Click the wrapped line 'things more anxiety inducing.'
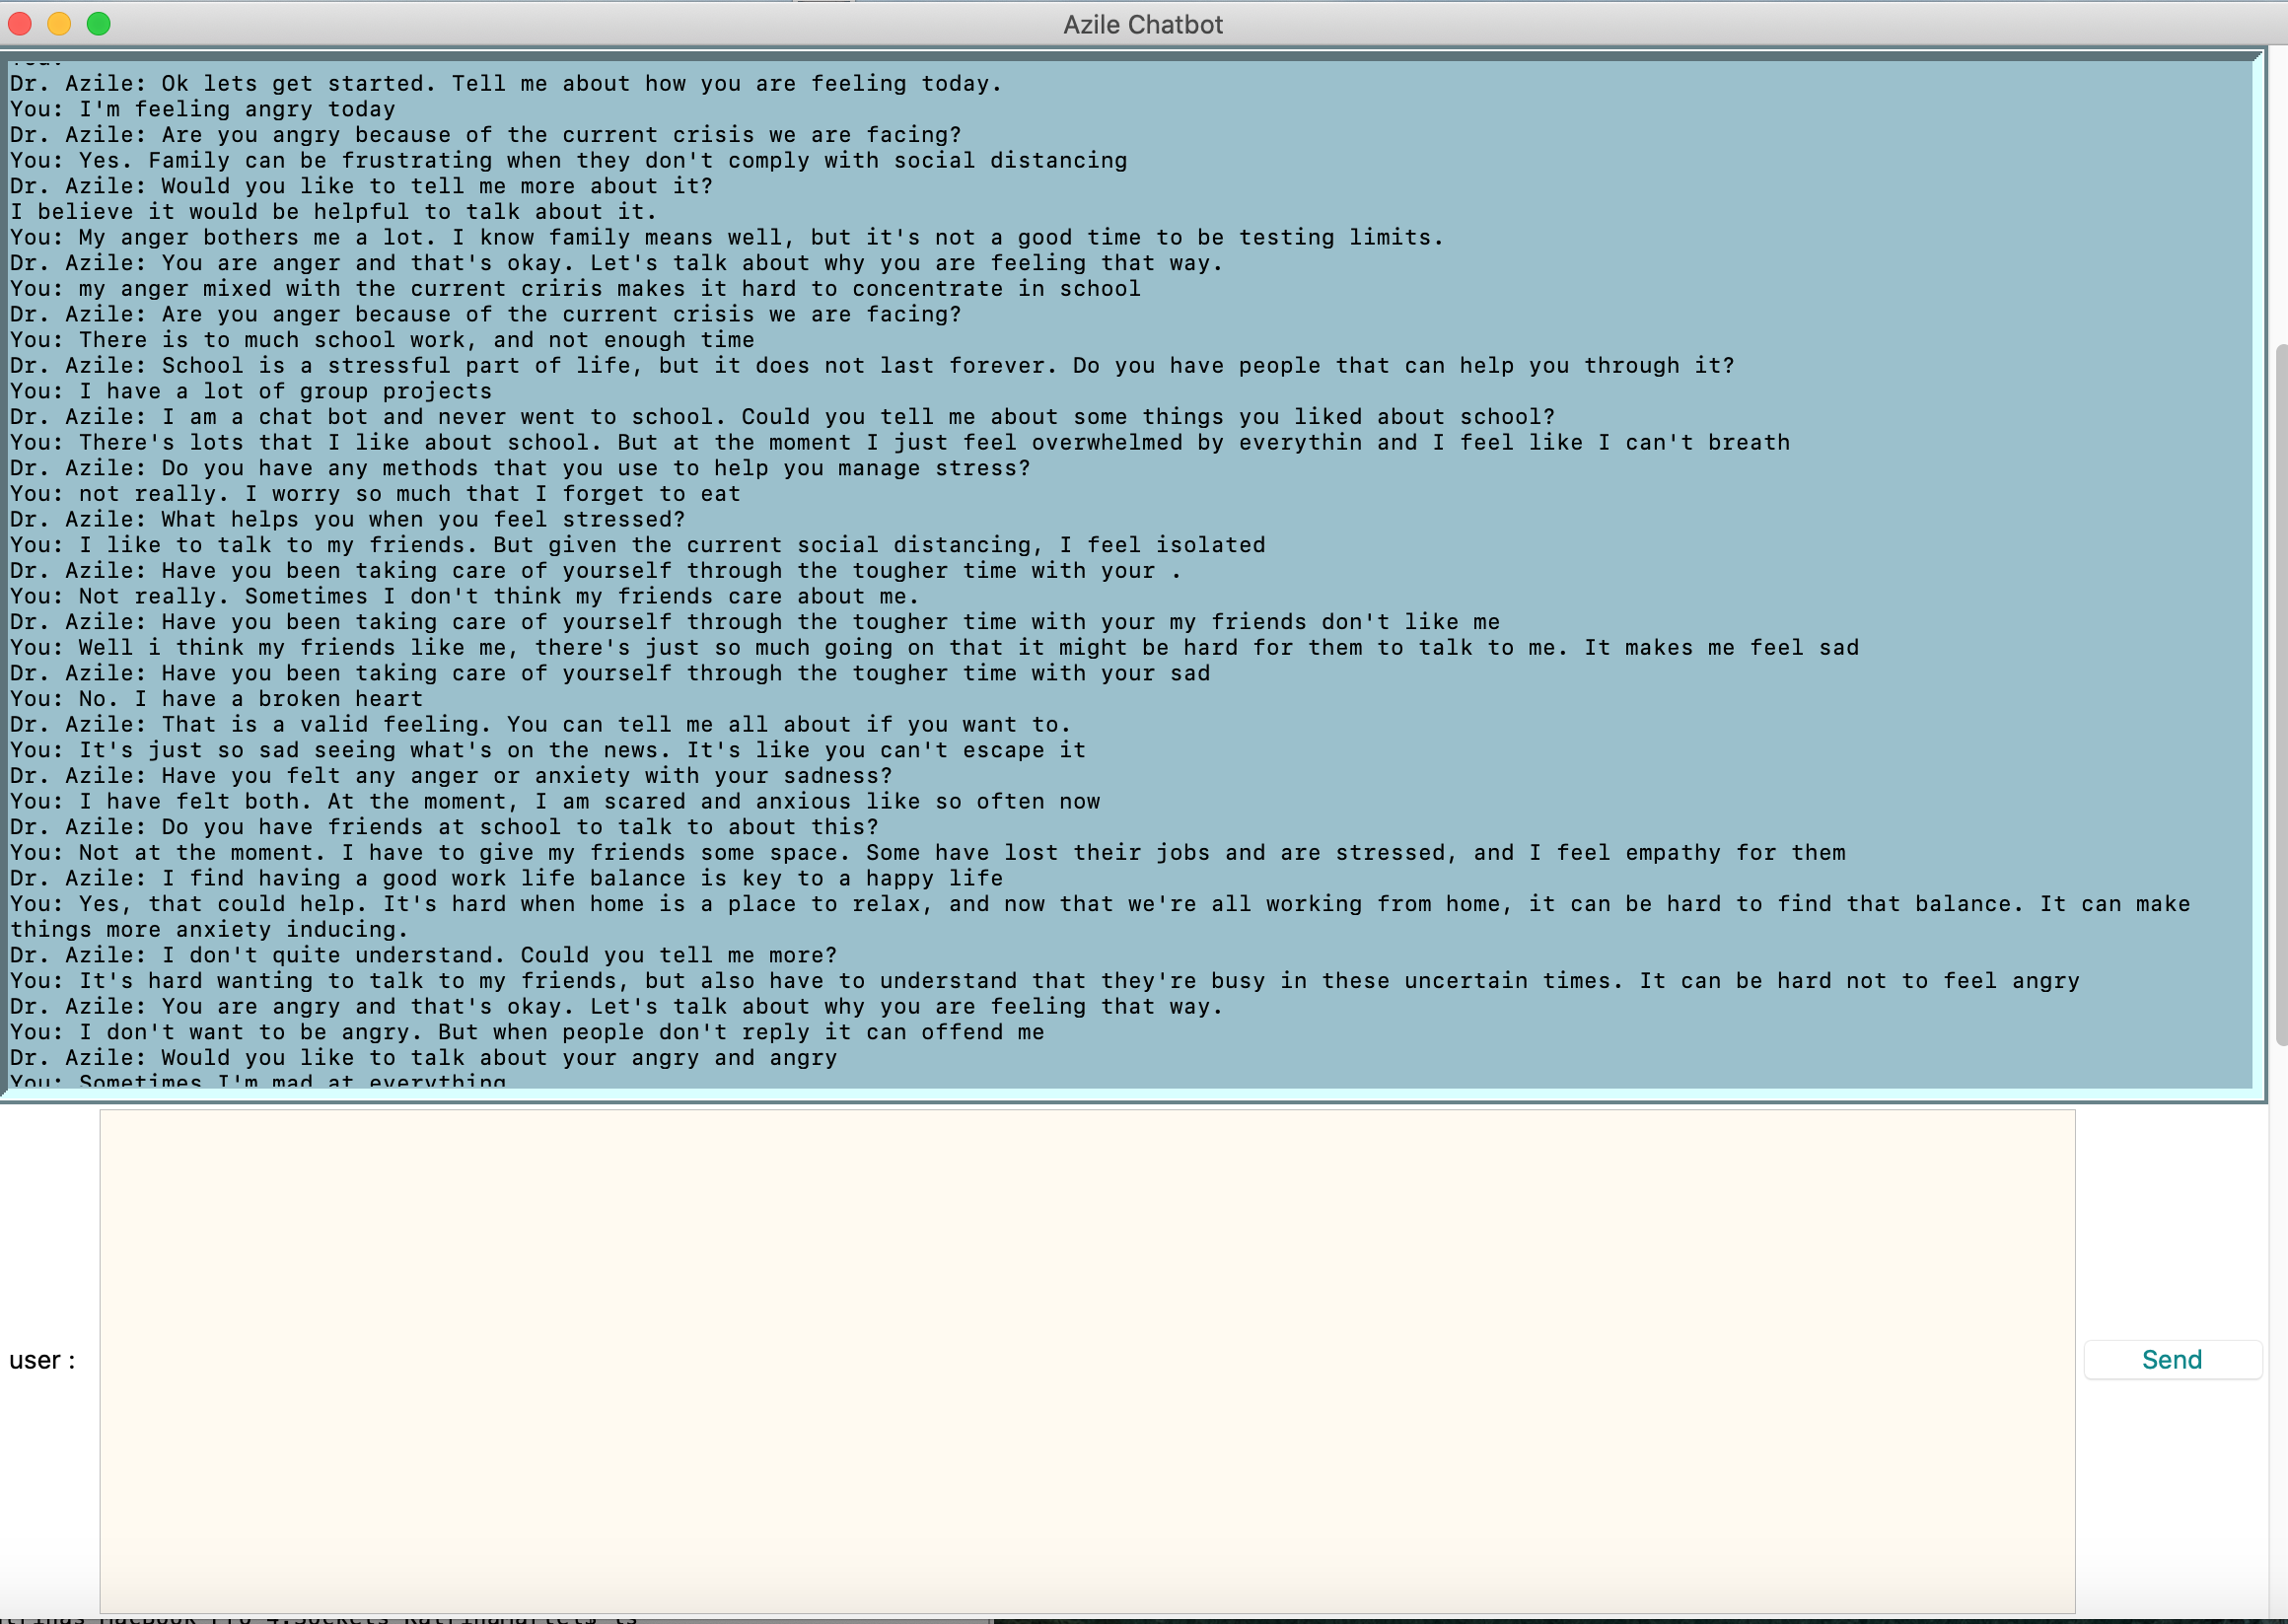The width and height of the screenshot is (2288, 1624). tap(208, 930)
